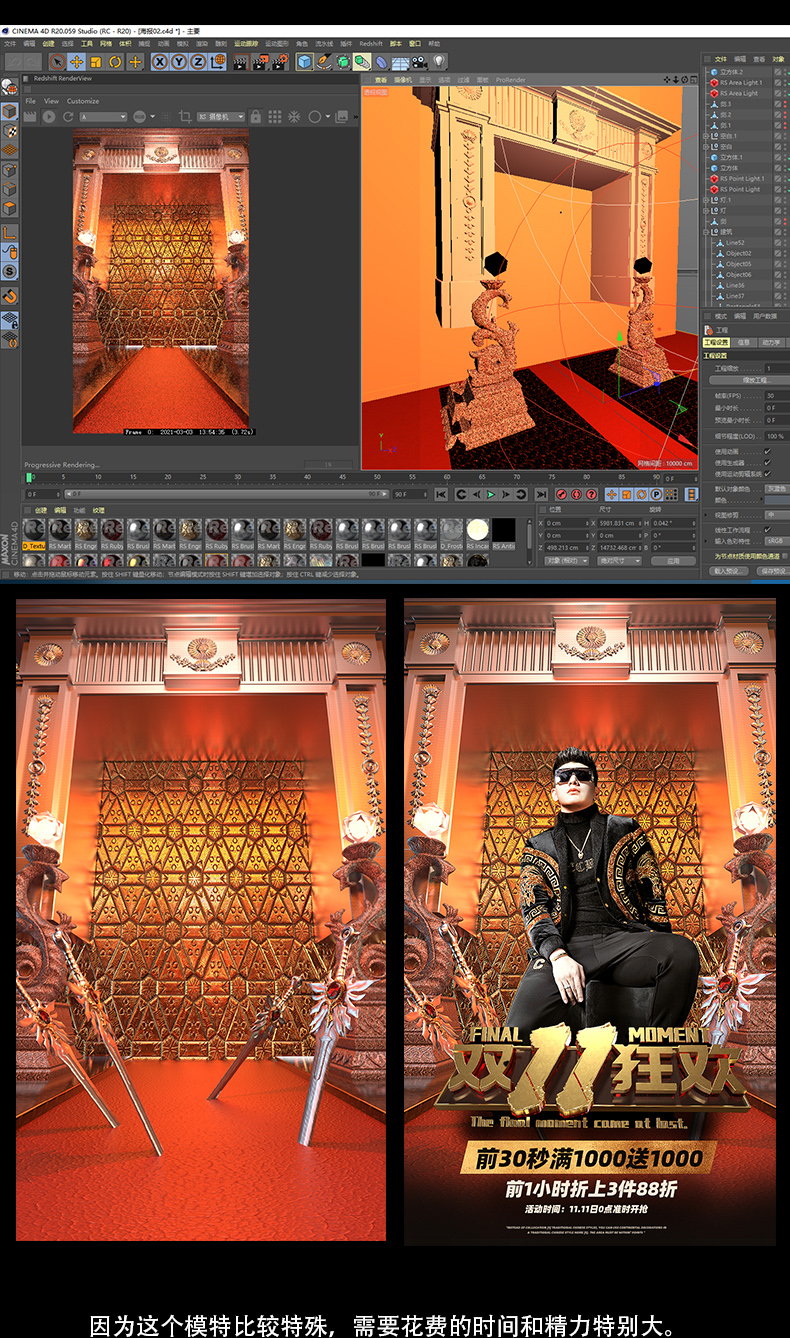This screenshot has width=790, height=1338.
Task: Activate the Rotate tool in top toolbar
Action: click(115, 62)
